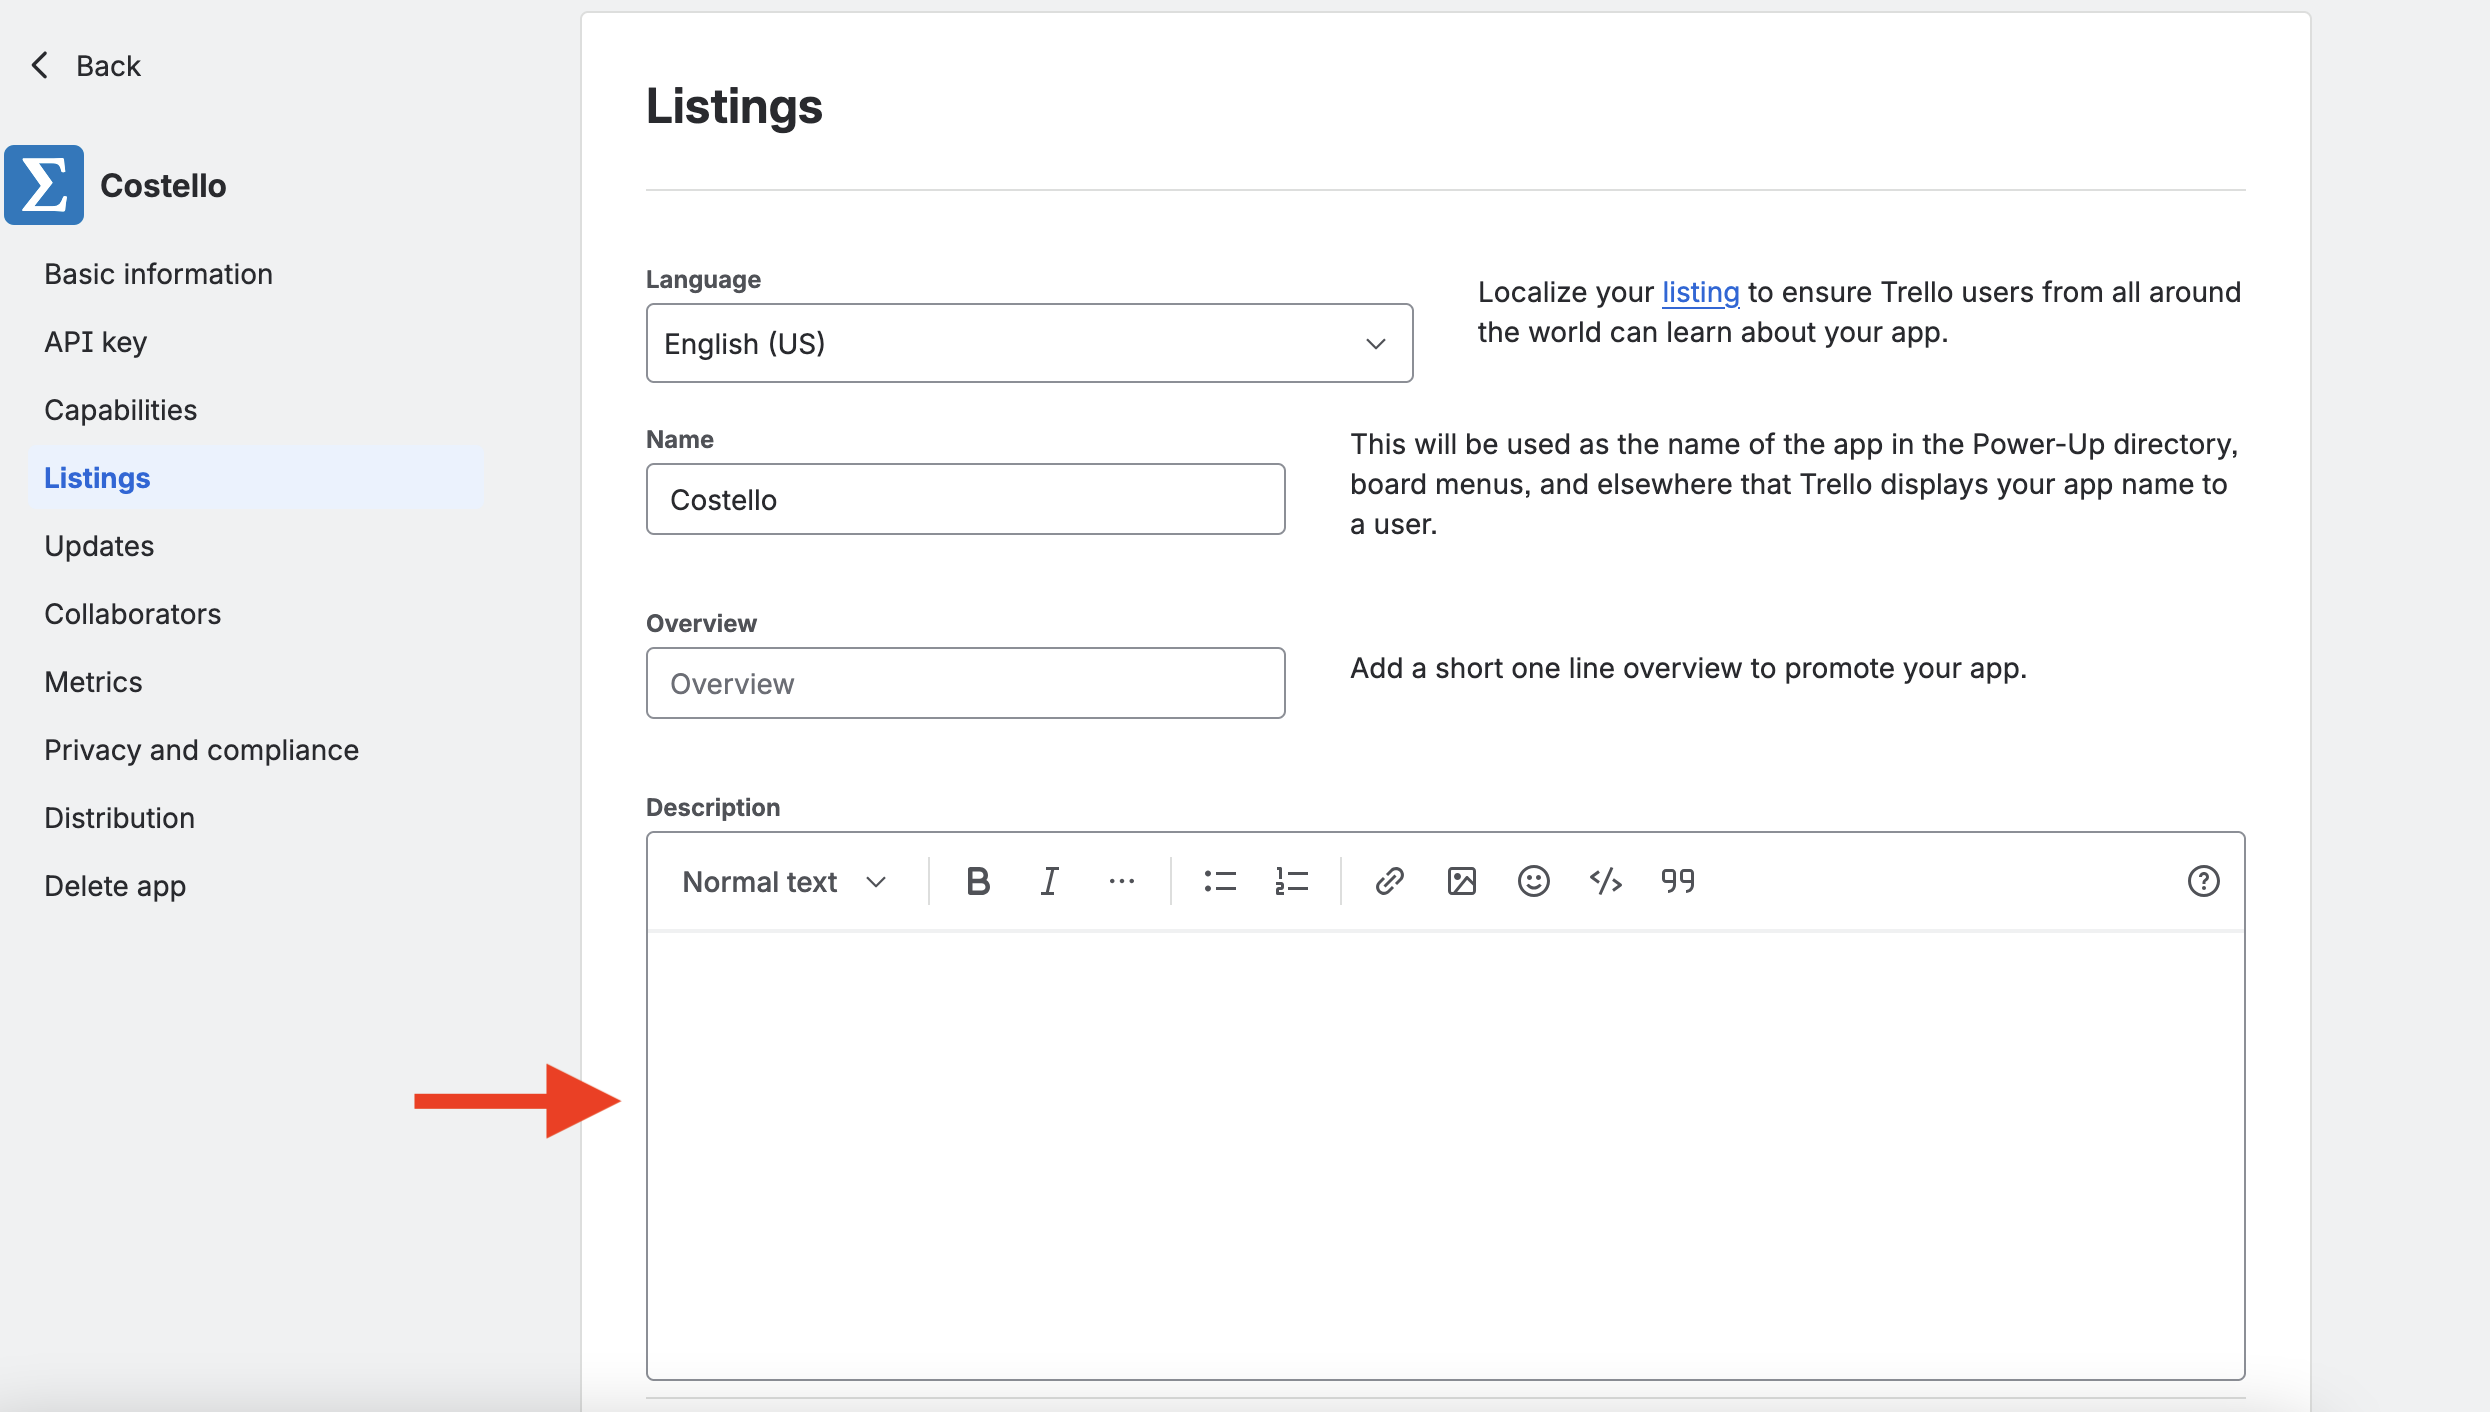
Task: Insert an image into the description
Action: click(x=1462, y=881)
